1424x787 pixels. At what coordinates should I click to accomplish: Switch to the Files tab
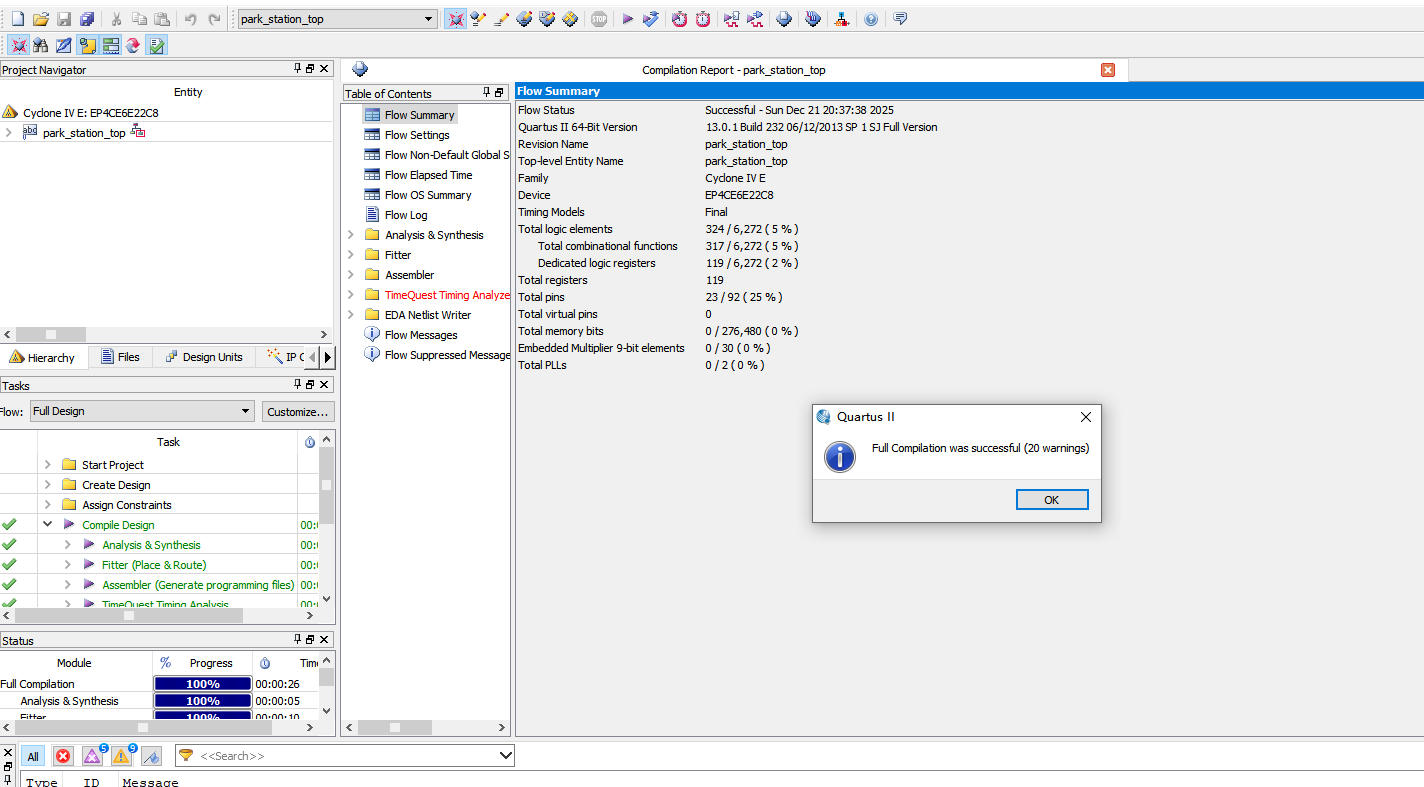coord(120,357)
